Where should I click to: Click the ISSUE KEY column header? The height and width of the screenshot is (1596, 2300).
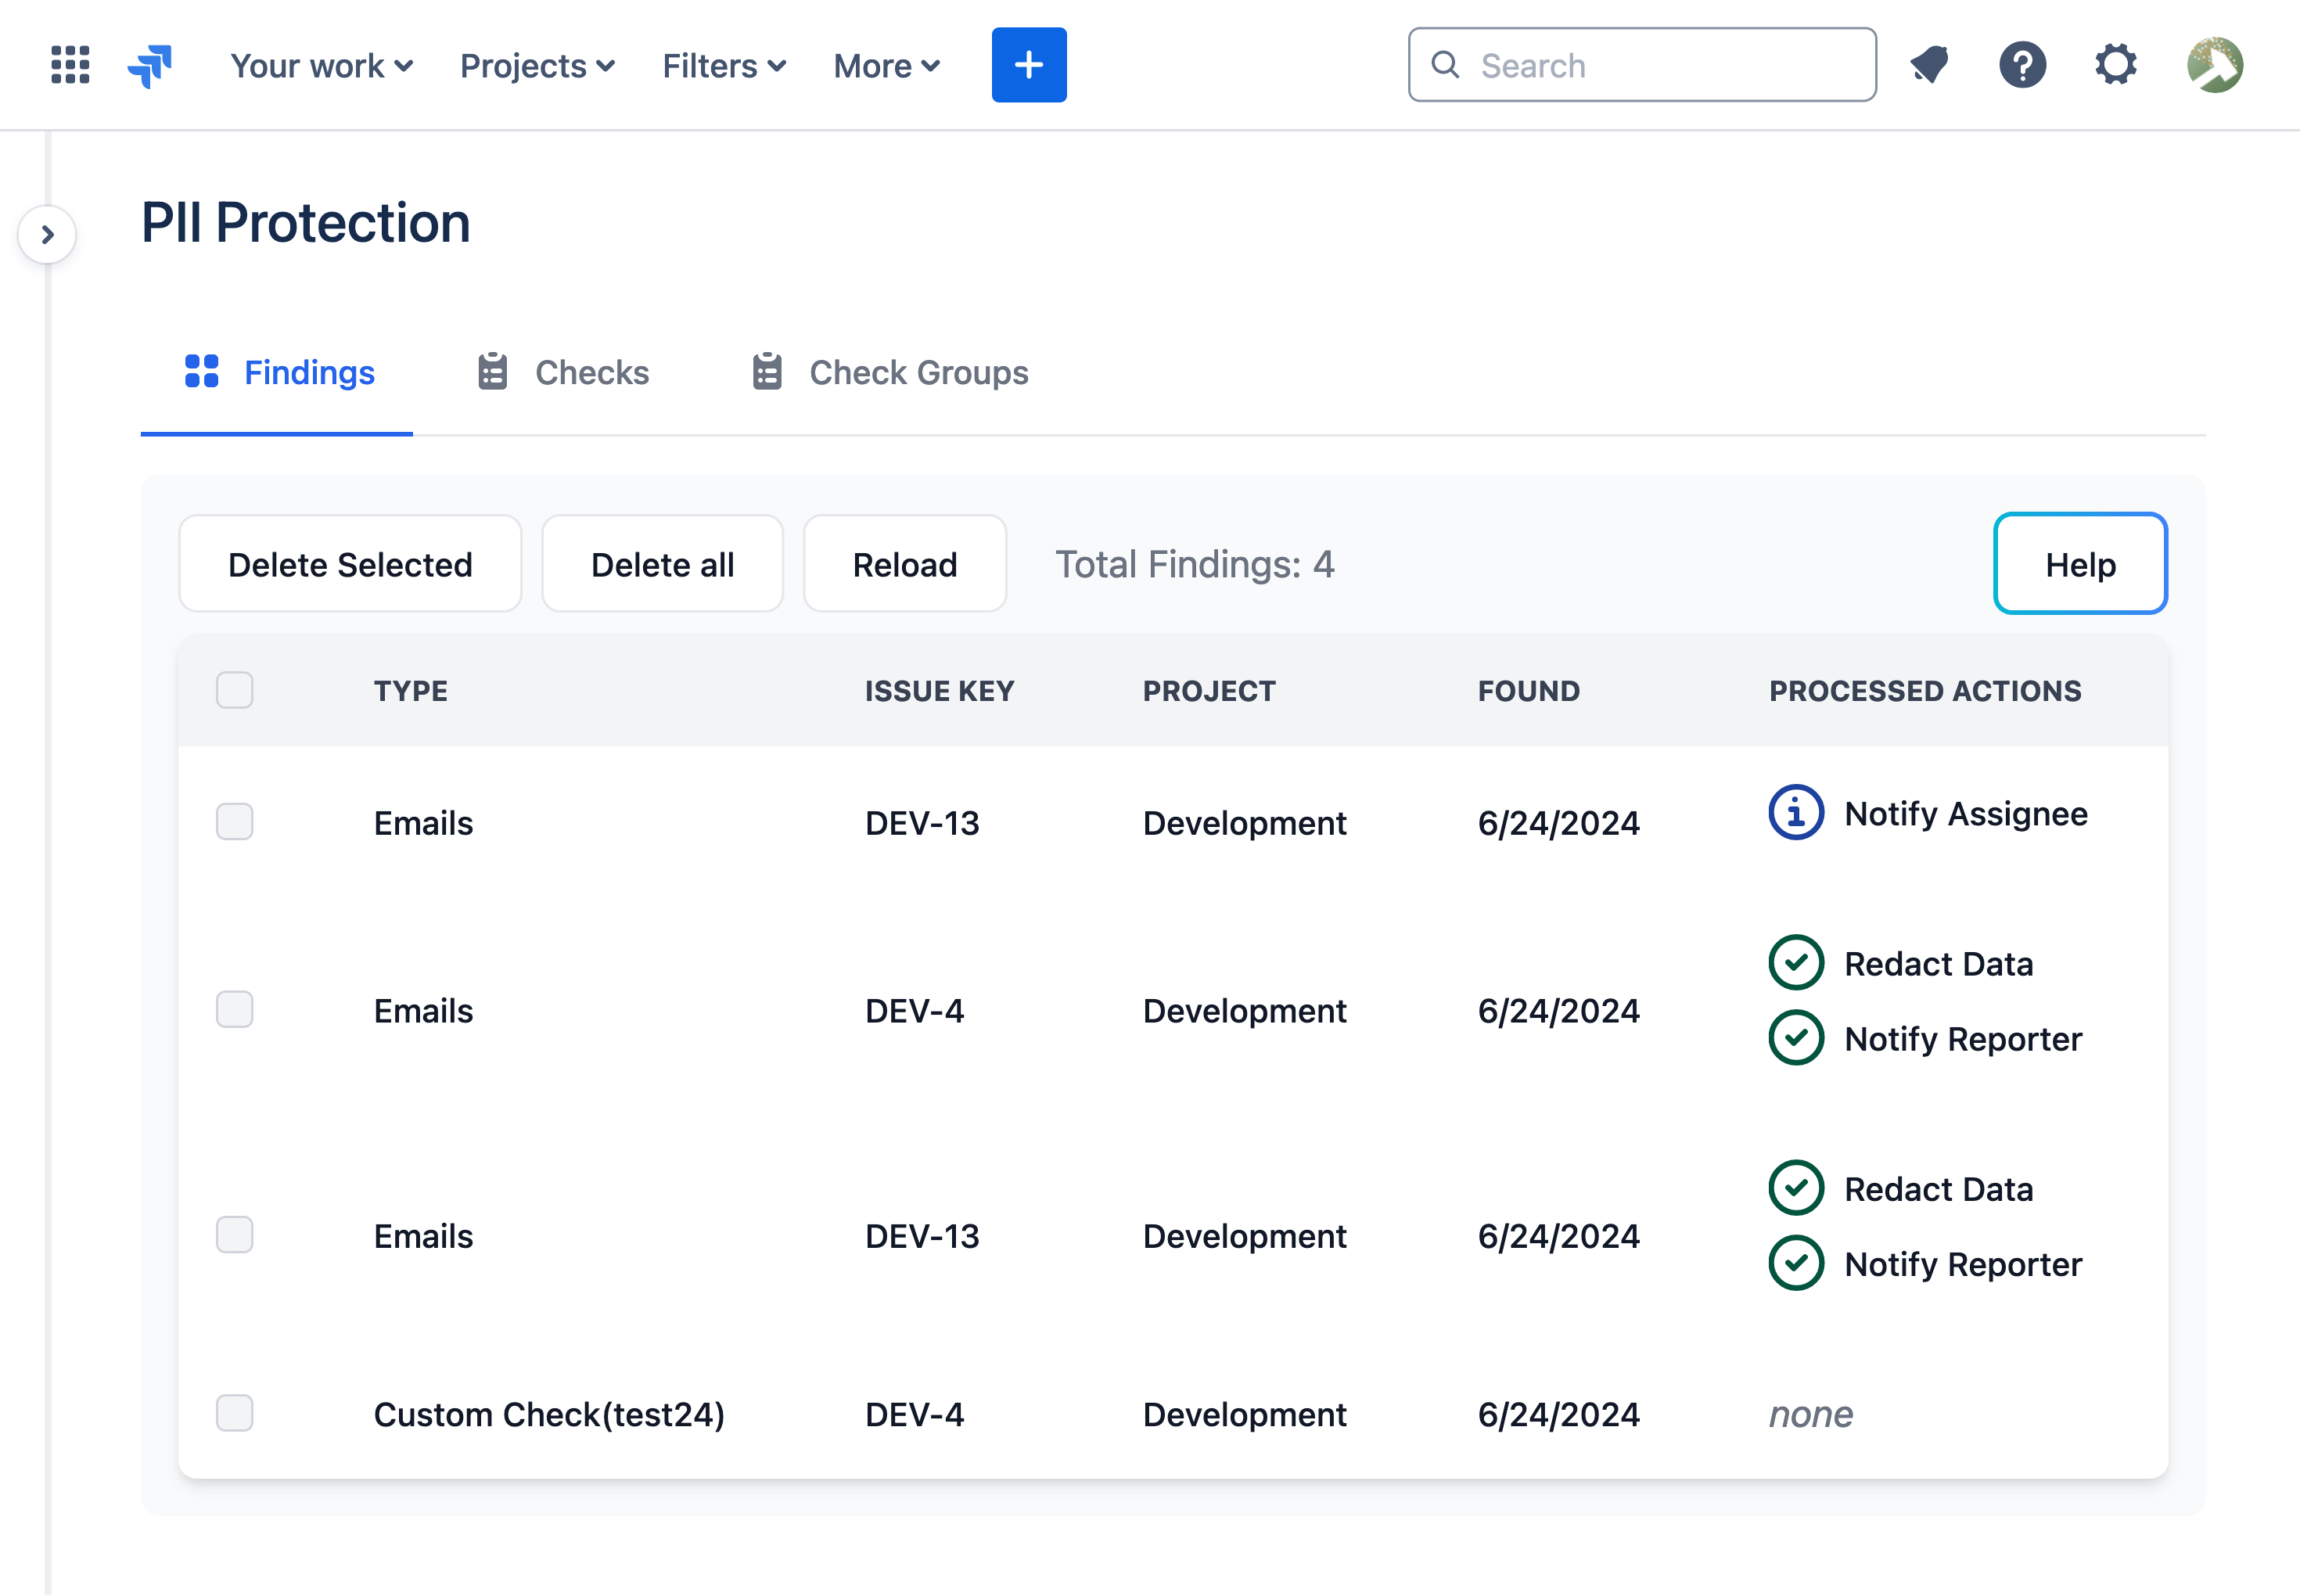tap(939, 691)
